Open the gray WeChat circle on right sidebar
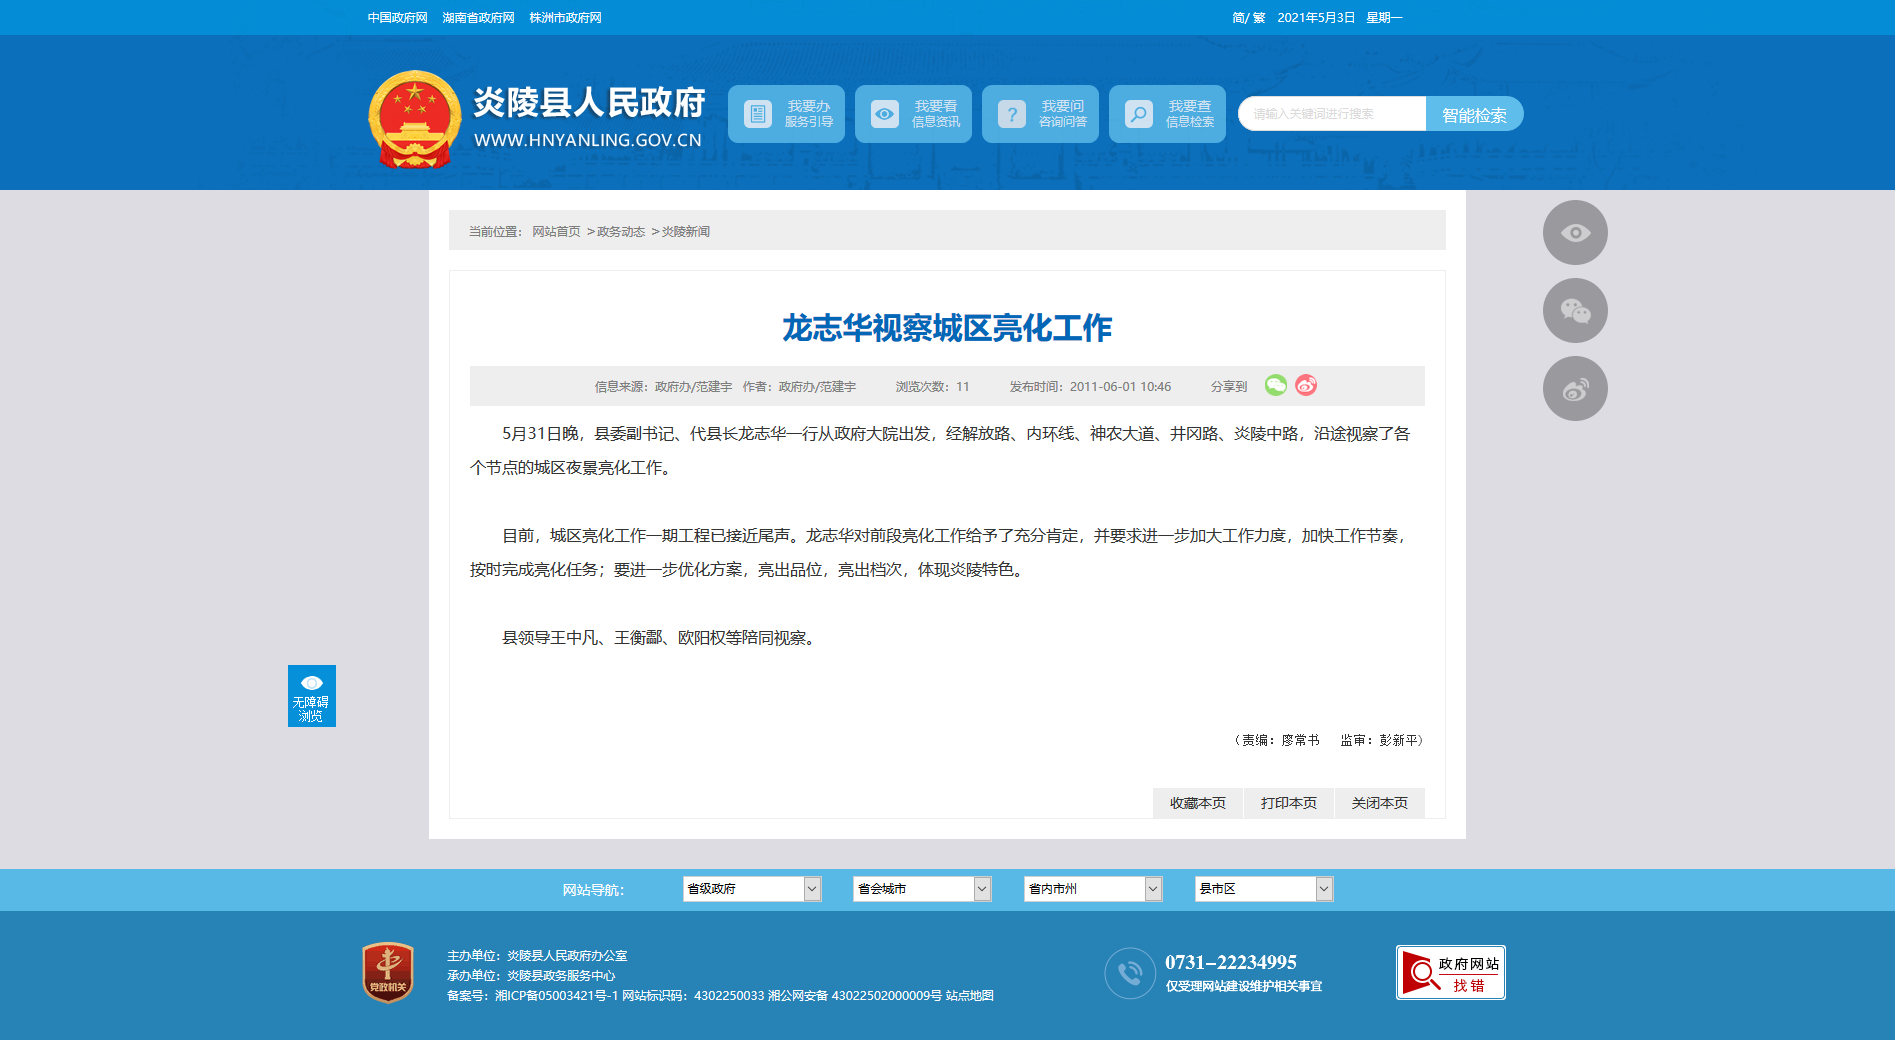Image resolution: width=1895 pixels, height=1040 pixels. coord(1575,311)
